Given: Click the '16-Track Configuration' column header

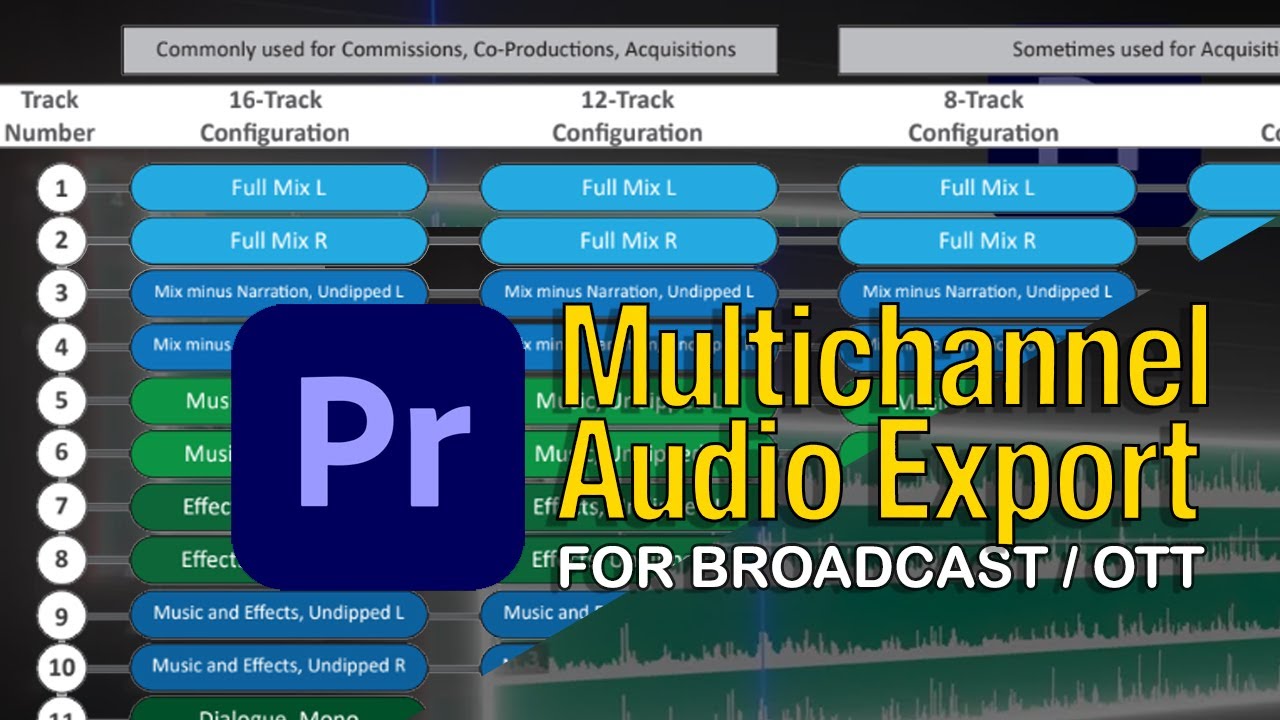Looking at the screenshot, I should coord(275,116).
